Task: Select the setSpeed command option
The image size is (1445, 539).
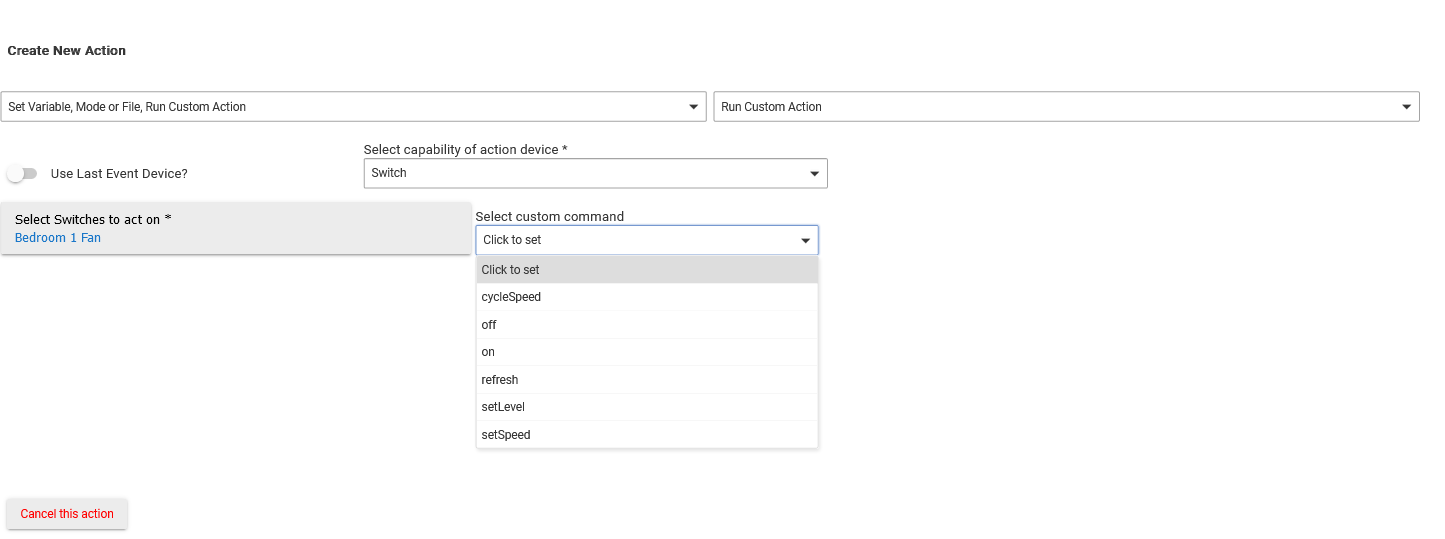Action: coord(506,435)
